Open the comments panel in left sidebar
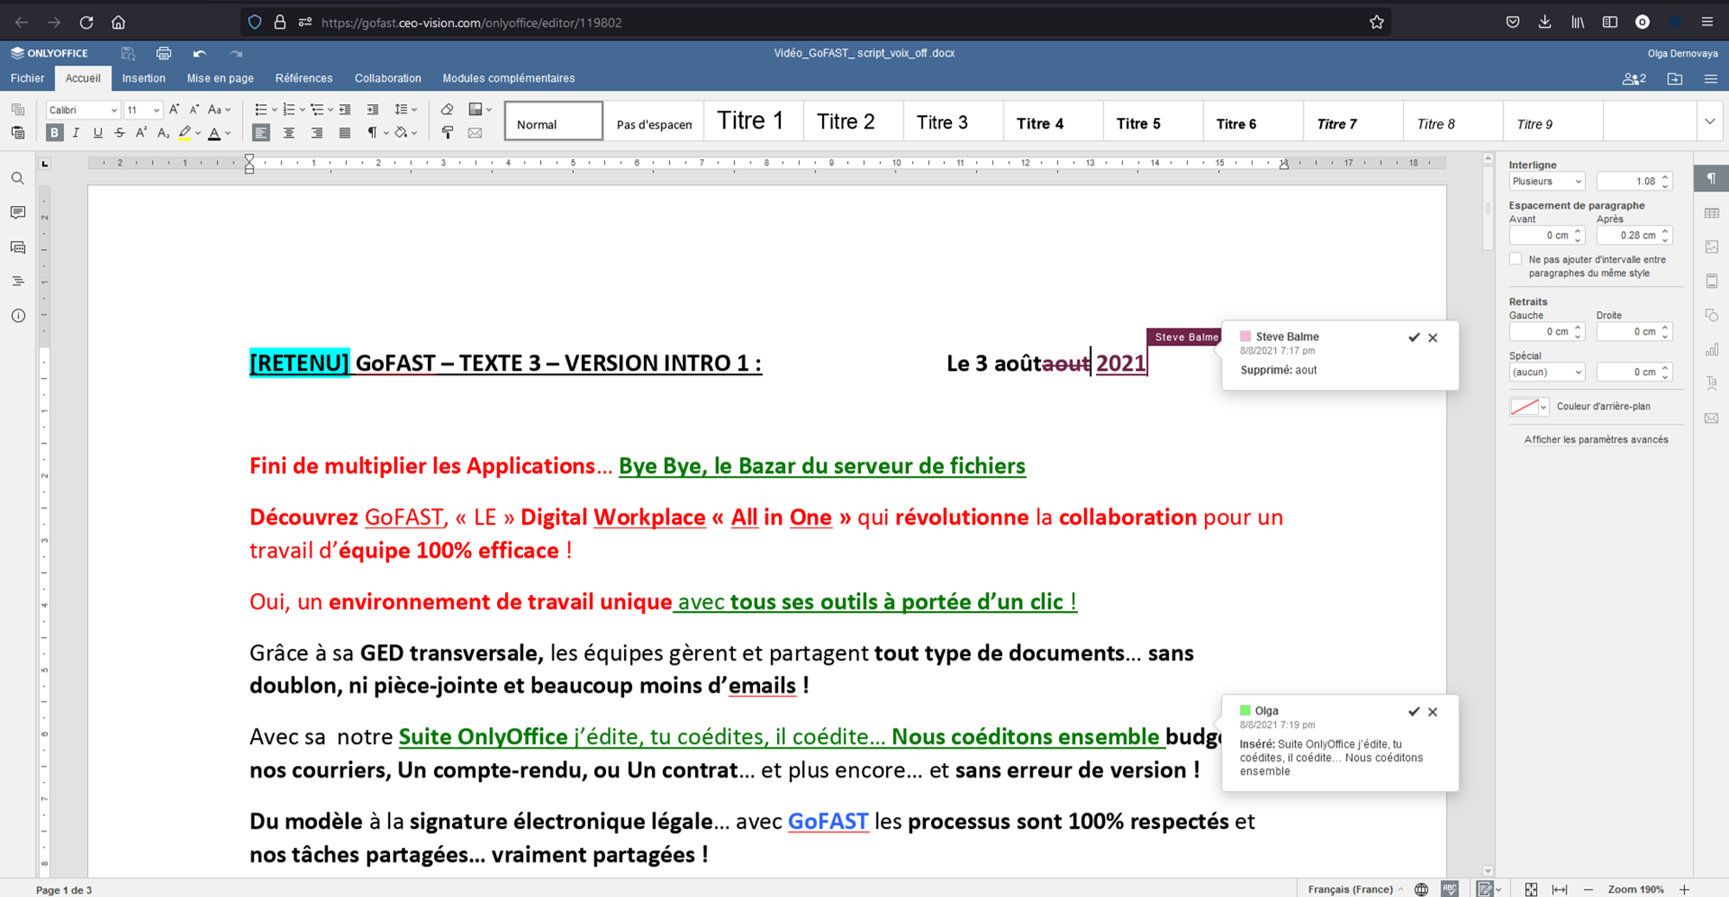Screen dimensions: 1729x897 tap(18, 213)
